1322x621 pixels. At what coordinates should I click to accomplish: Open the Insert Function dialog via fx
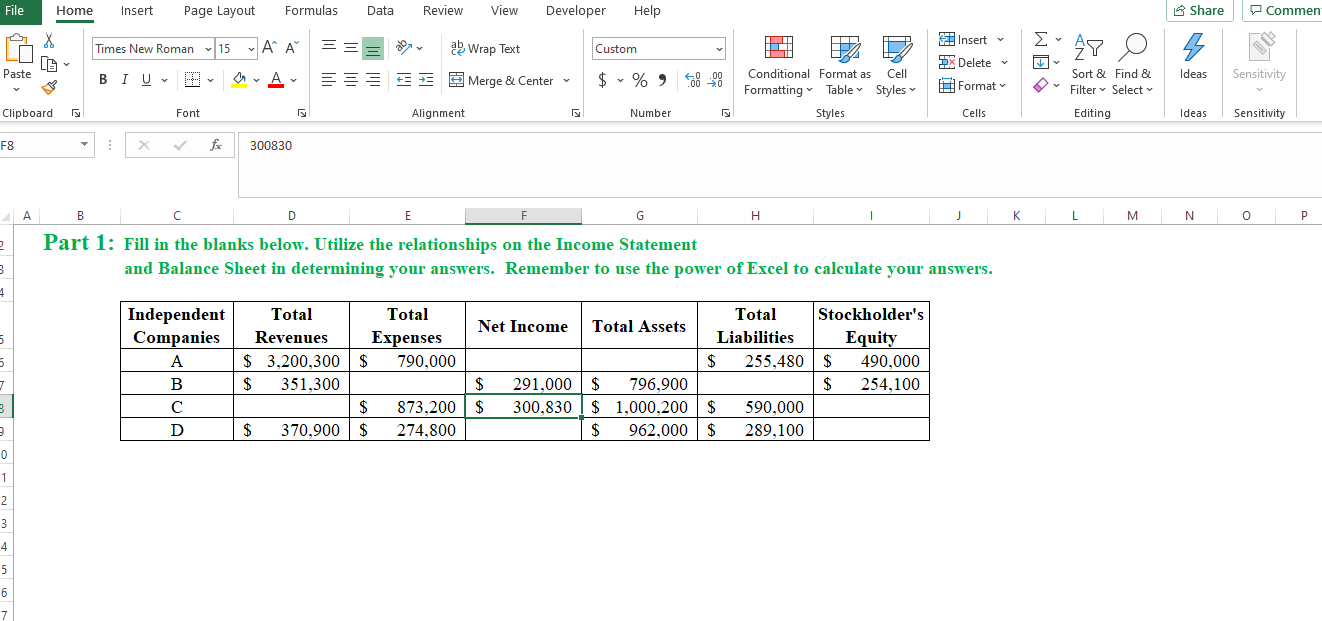point(214,145)
